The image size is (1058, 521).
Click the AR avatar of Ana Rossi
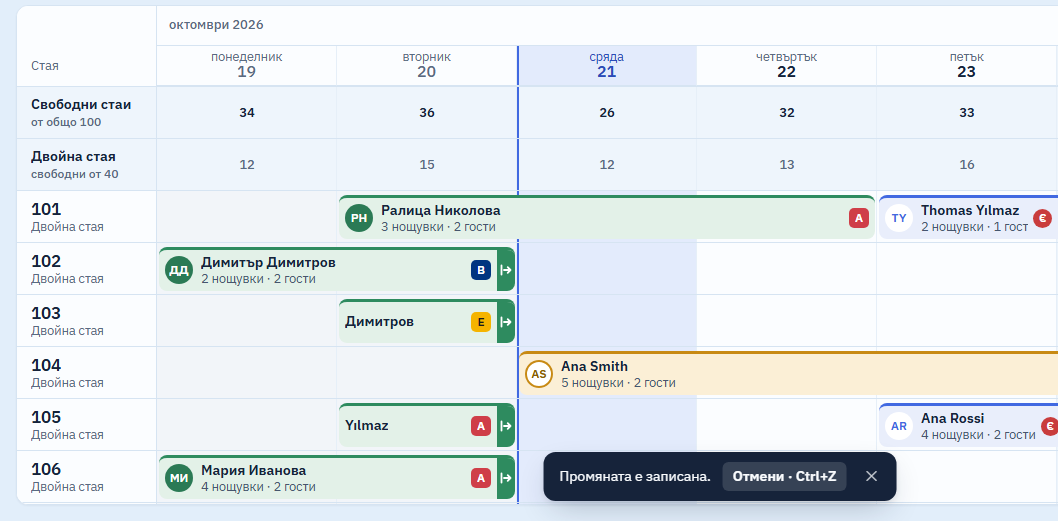tap(899, 426)
